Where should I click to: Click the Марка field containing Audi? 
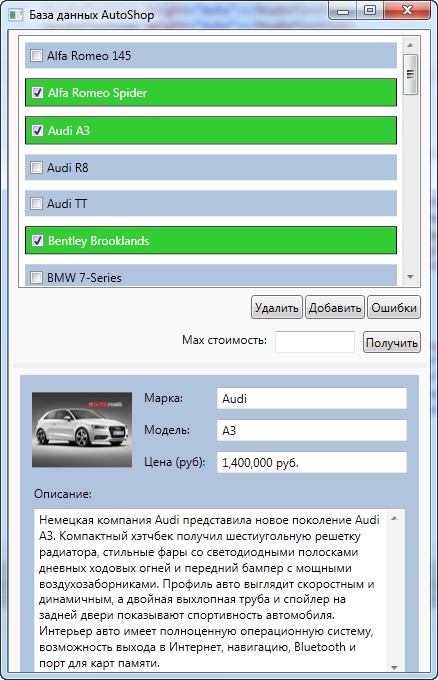click(x=312, y=398)
